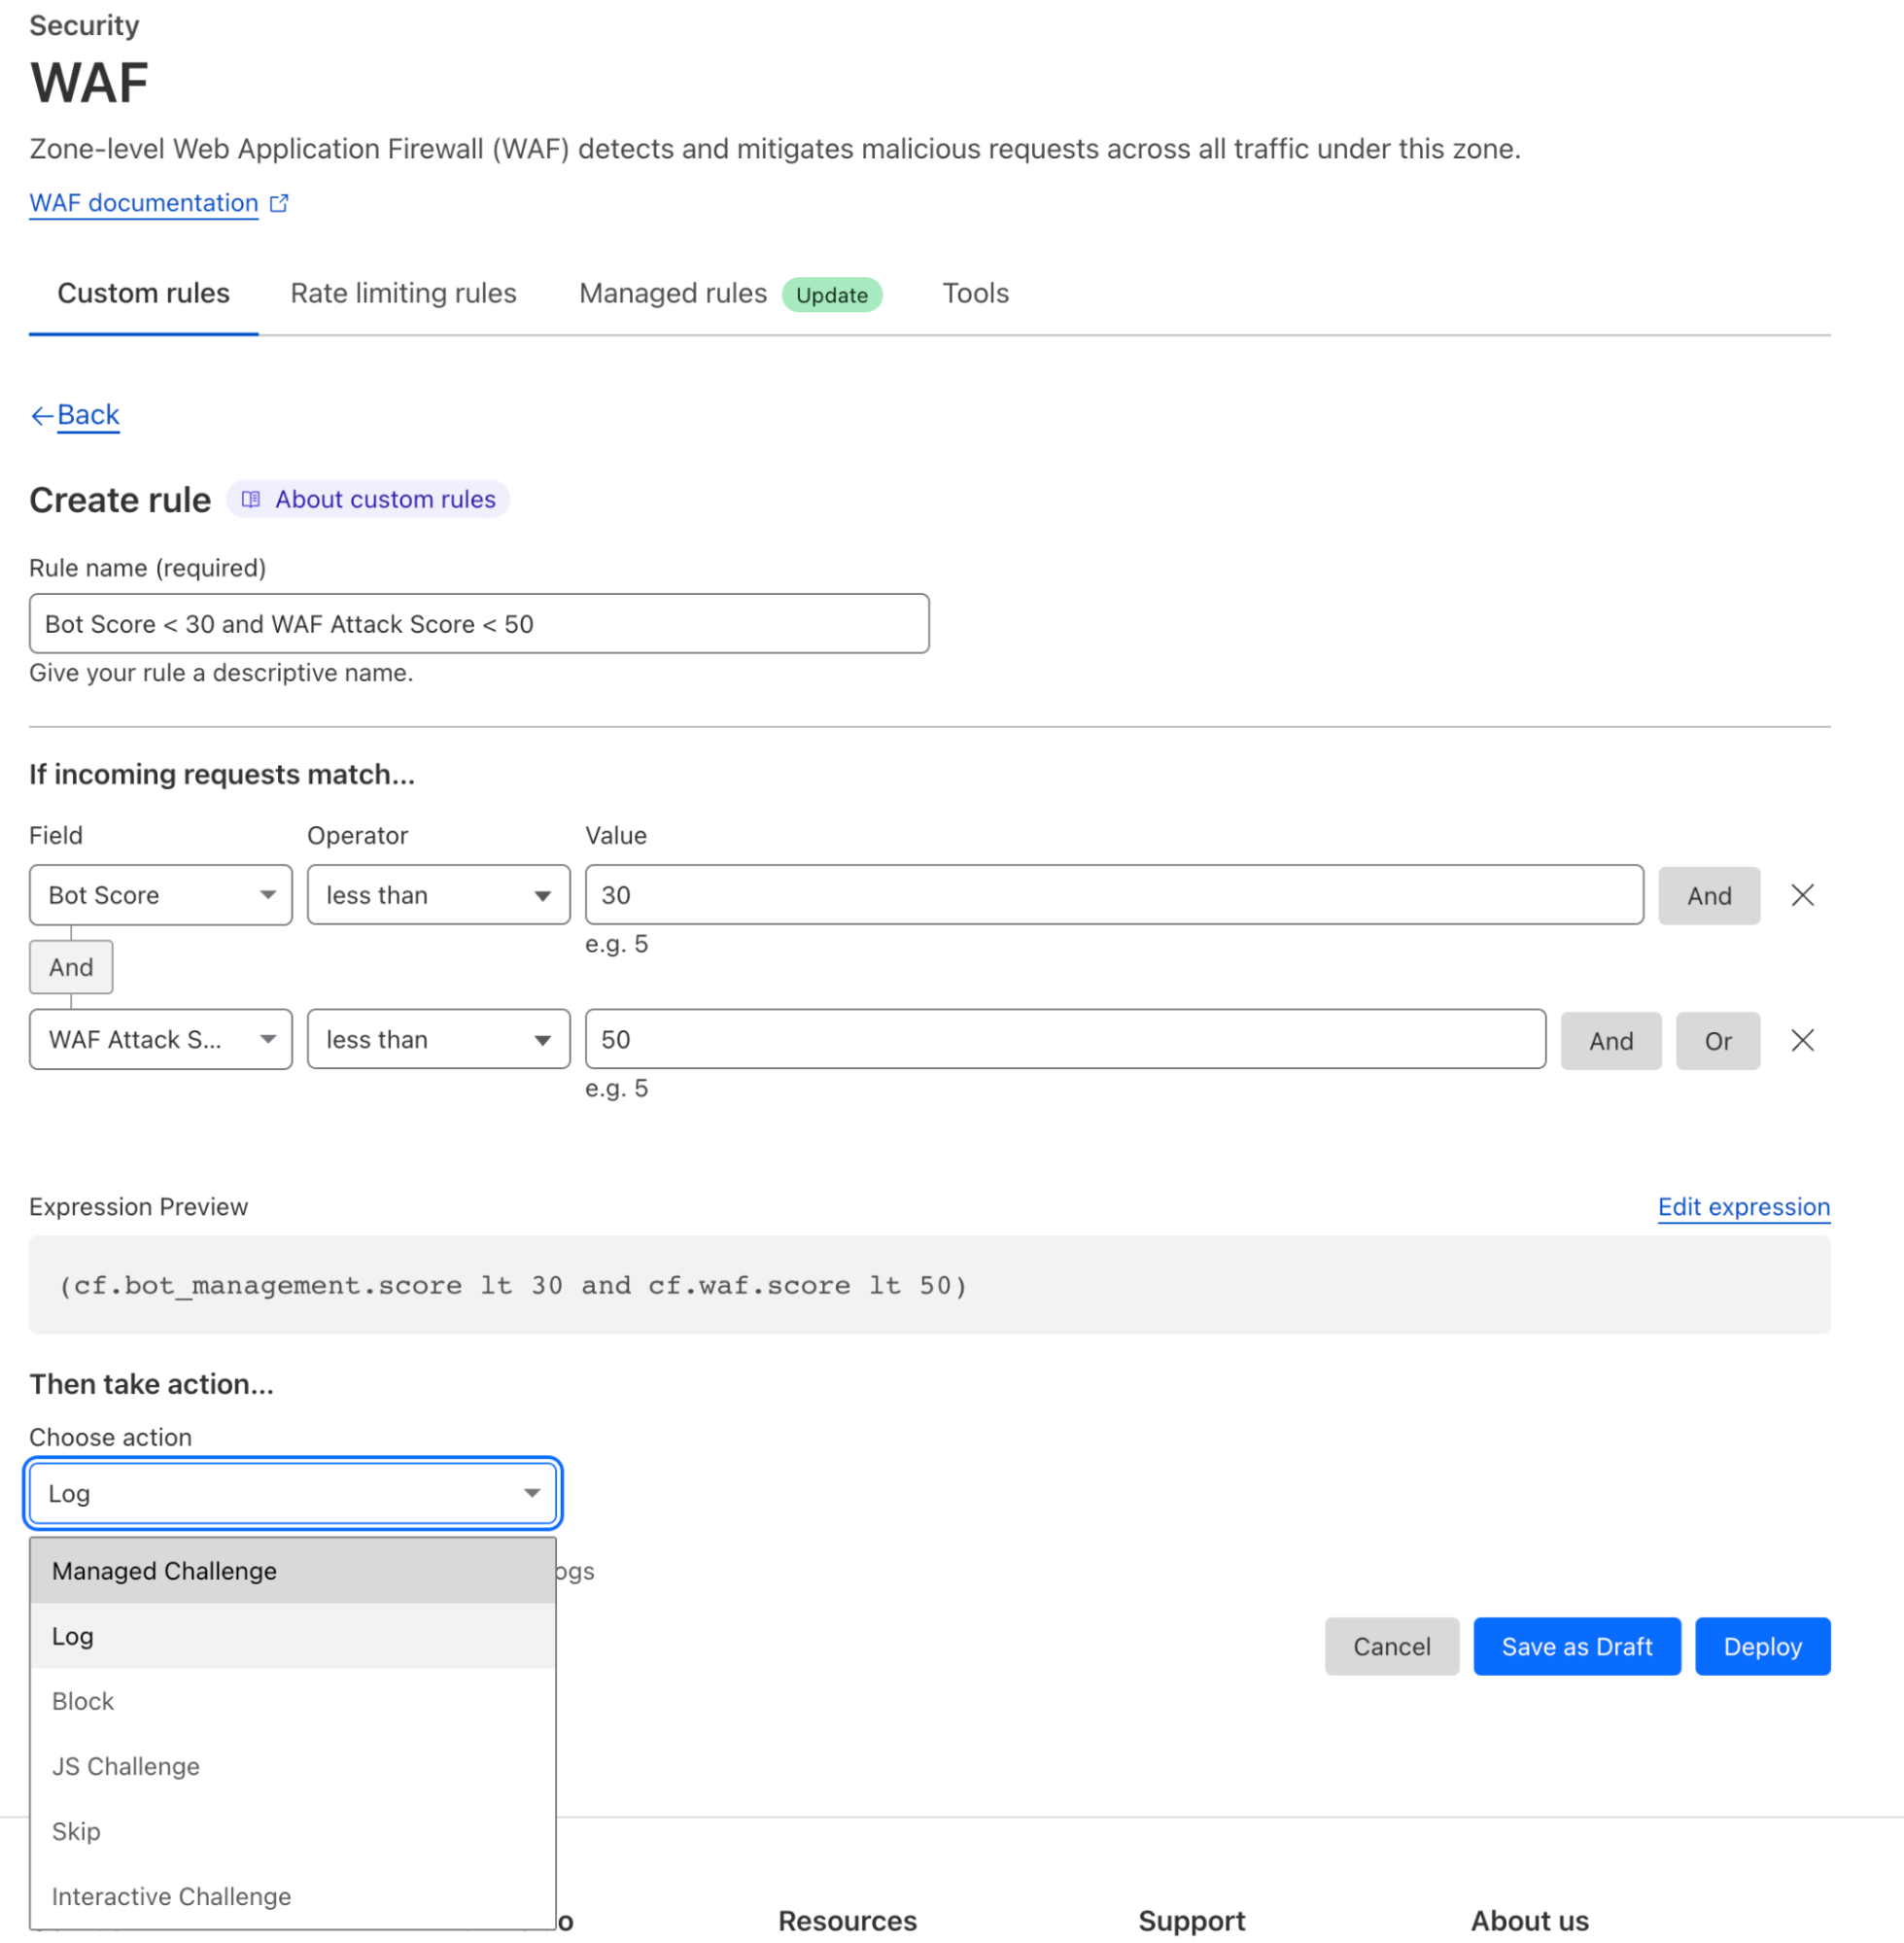Screen dimensions: 1904x1943
Task: Switch to the Tools tab
Action: (x=975, y=293)
